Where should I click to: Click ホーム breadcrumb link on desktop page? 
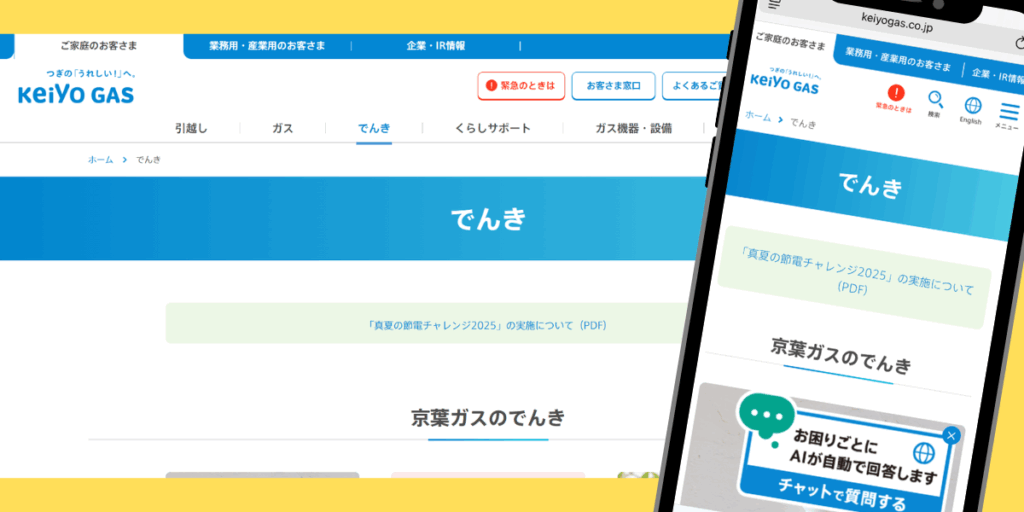point(101,159)
